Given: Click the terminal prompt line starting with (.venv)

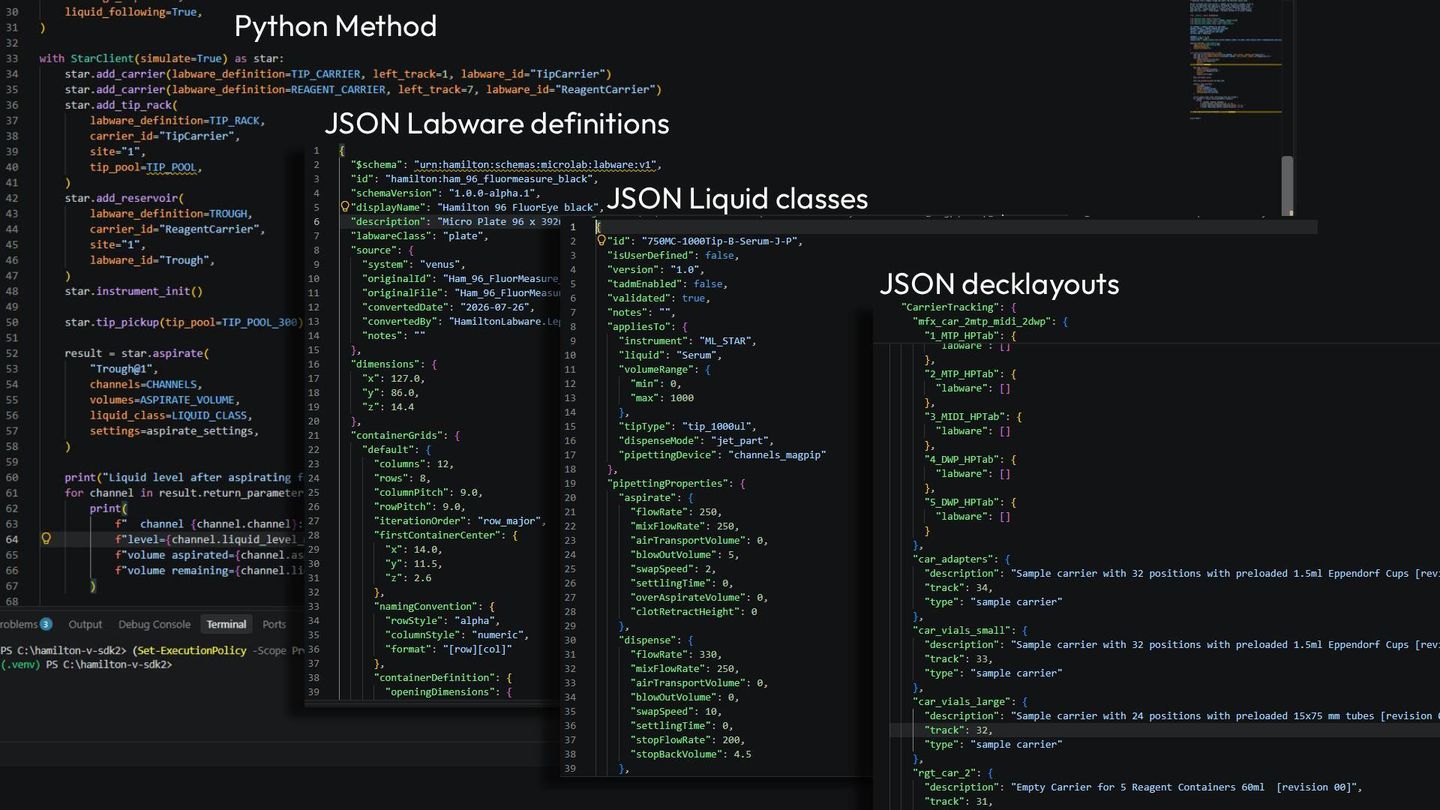Looking at the screenshot, I should pyautogui.click(x=87, y=665).
